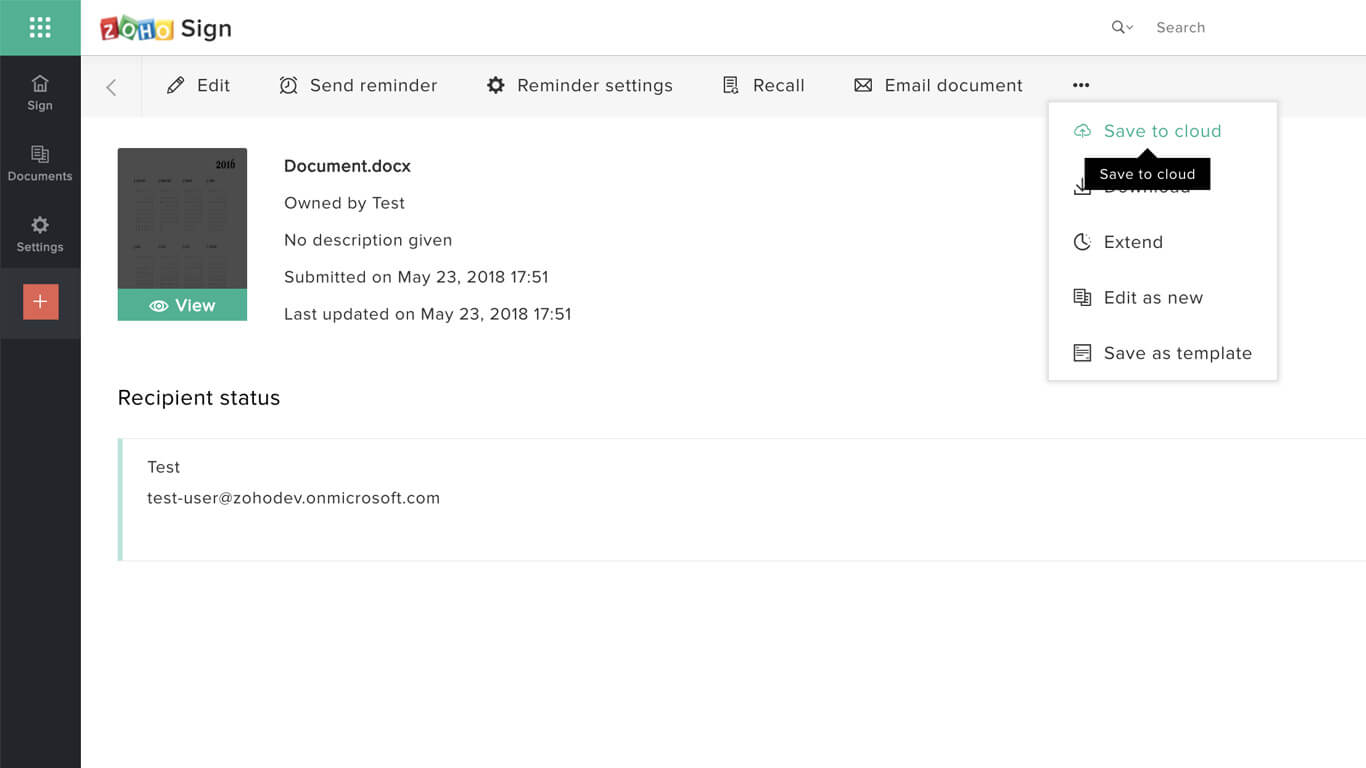This screenshot has height=768, width=1366.
Task: Toggle the three-dots more options menu
Action: (1081, 86)
